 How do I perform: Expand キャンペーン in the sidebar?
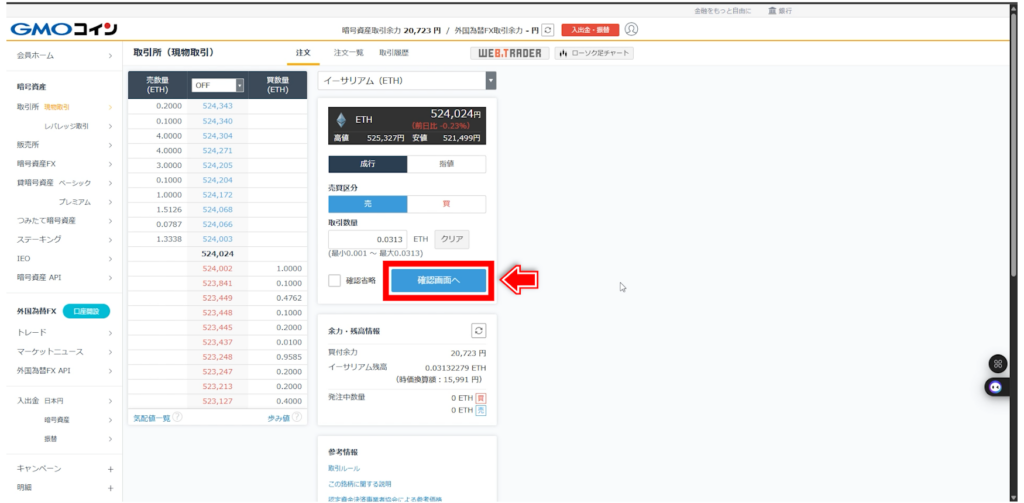pyautogui.click(x=110, y=468)
